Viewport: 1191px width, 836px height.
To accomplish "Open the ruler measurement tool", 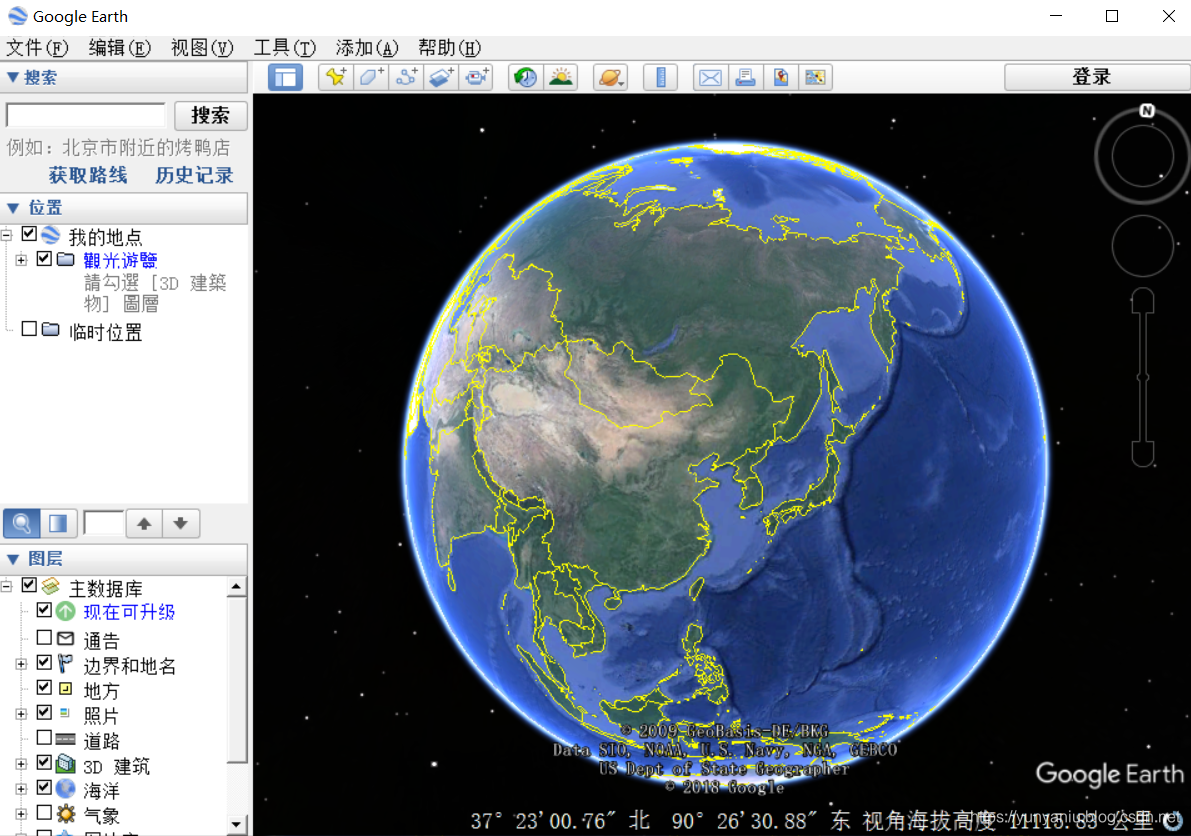I will [661, 77].
